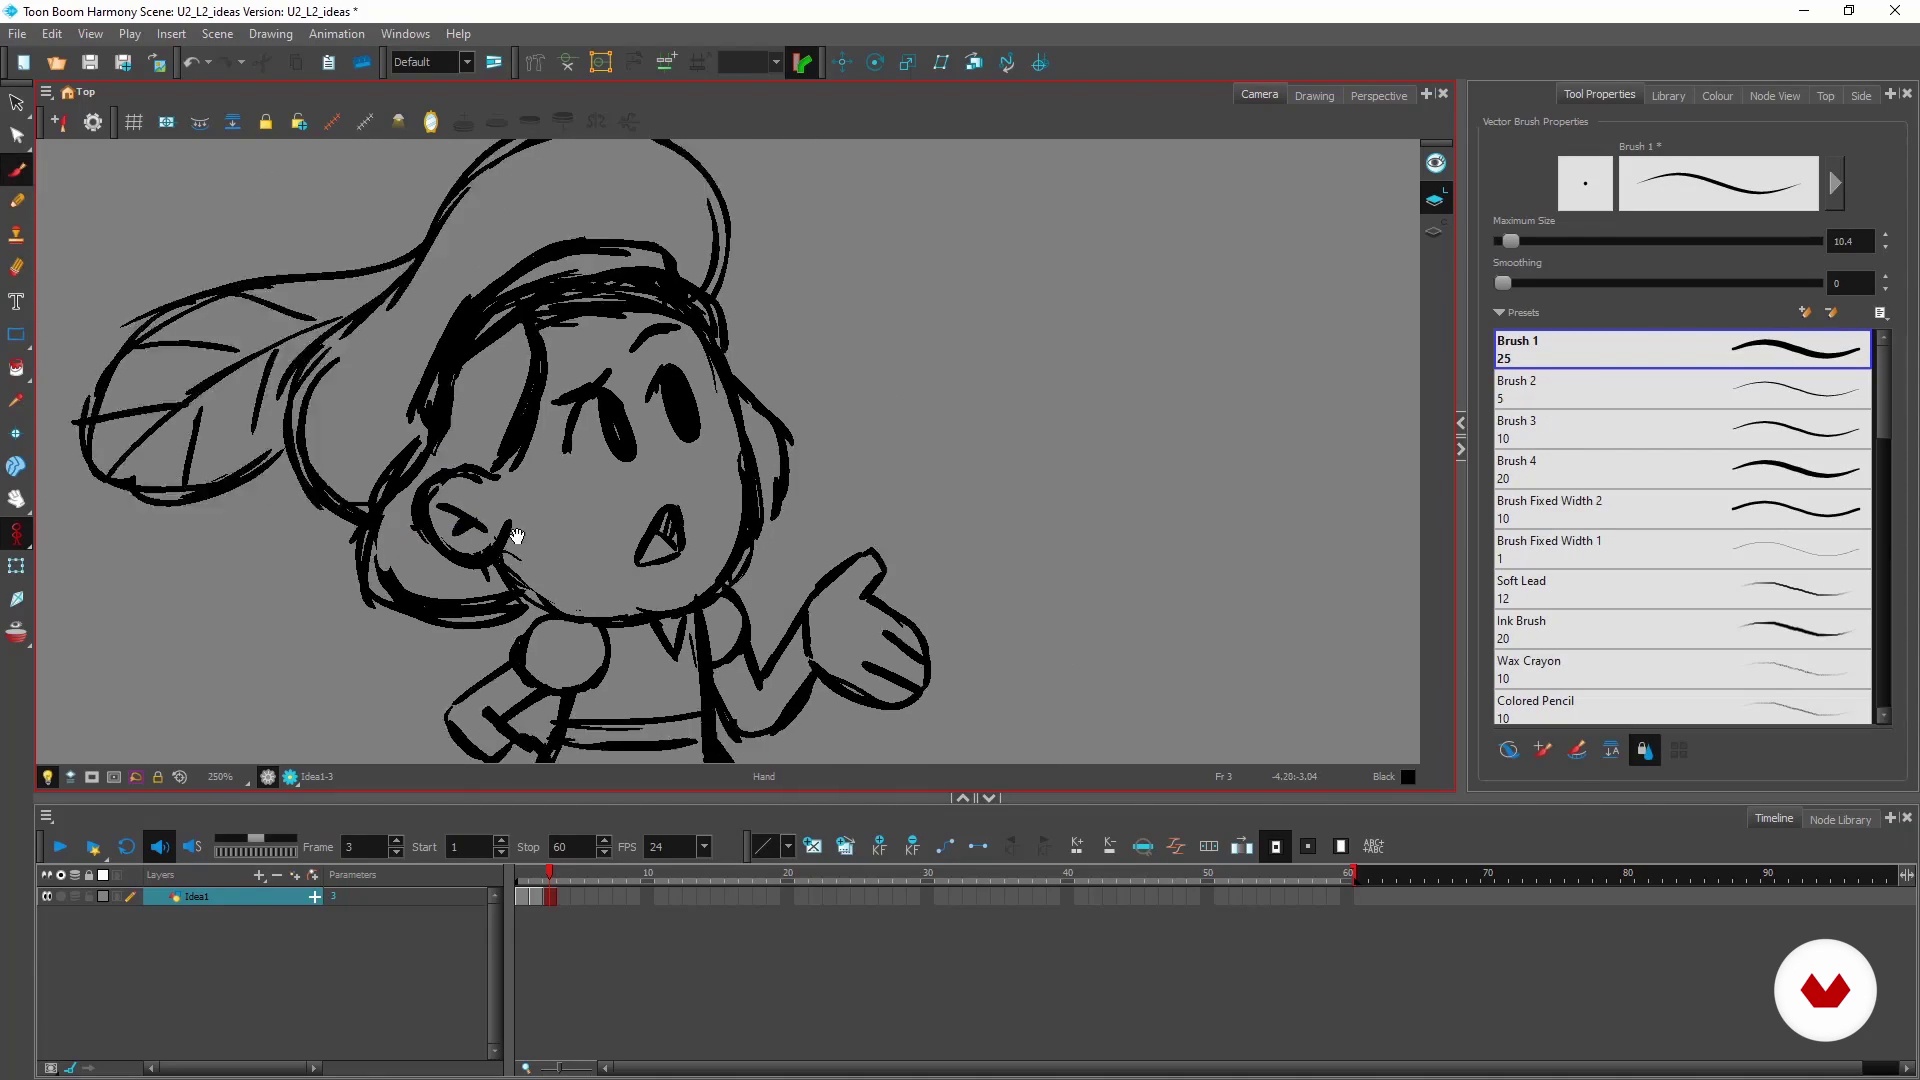Viewport: 1920px width, 1080px height.
Task: Click the Duplicate Drawing icon
Action: tap(846, 846)
